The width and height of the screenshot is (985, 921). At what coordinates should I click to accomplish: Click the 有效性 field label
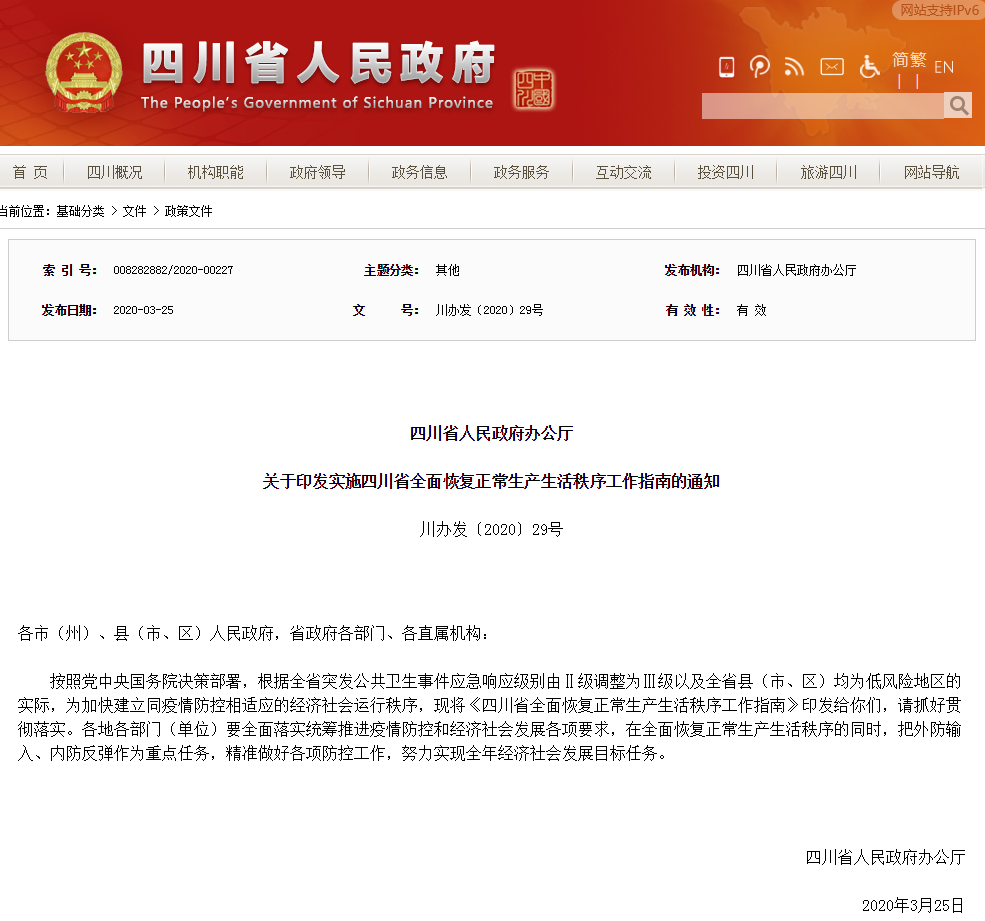click(x=693, y=310)
